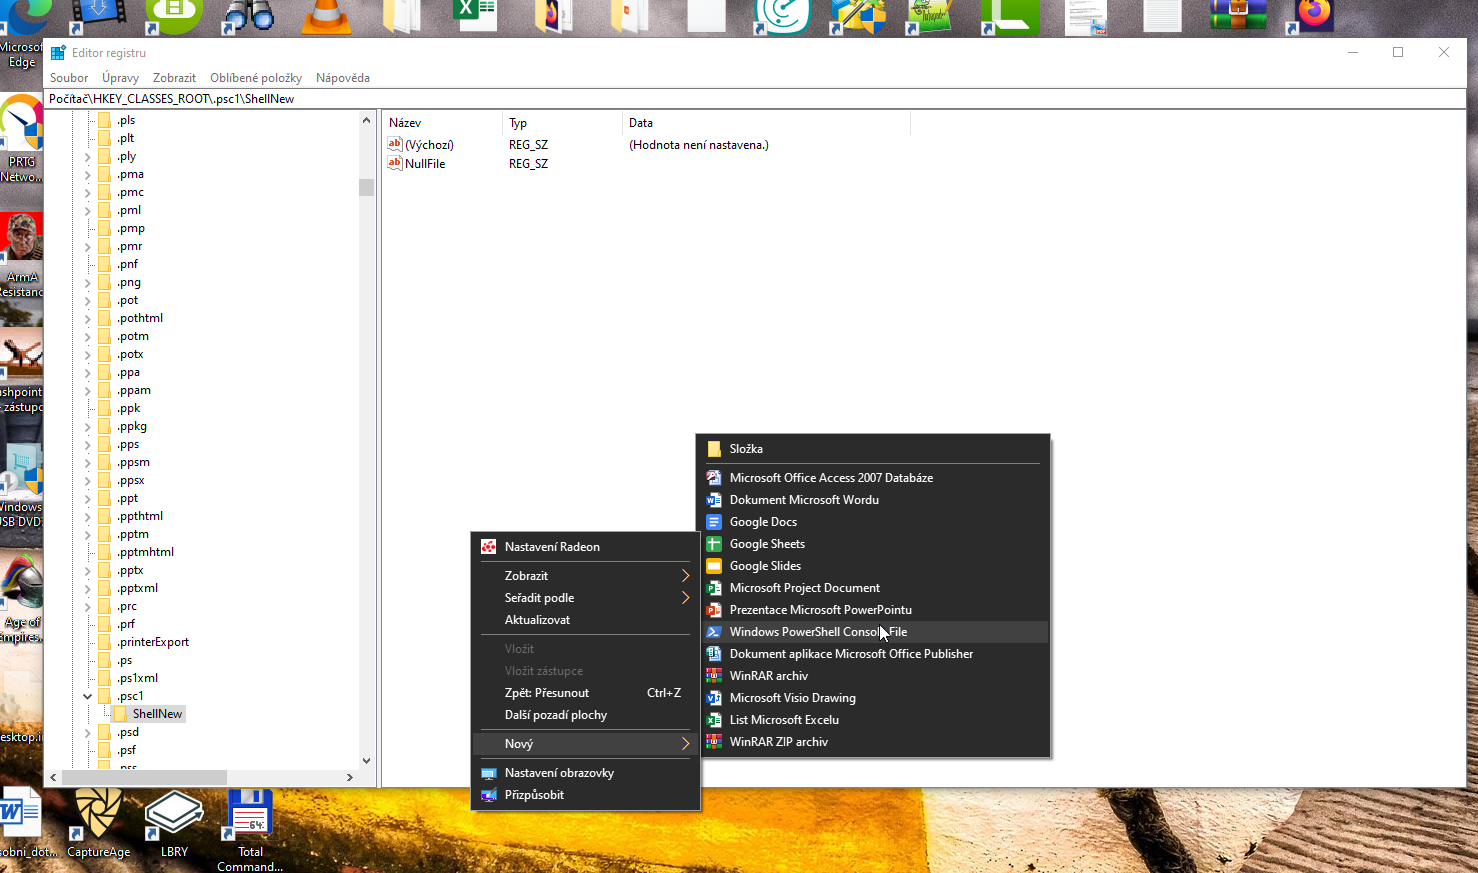Open the Seřadit podle submenu
This screenshot has width=1478, height=873.
click(x=585, y=598)
